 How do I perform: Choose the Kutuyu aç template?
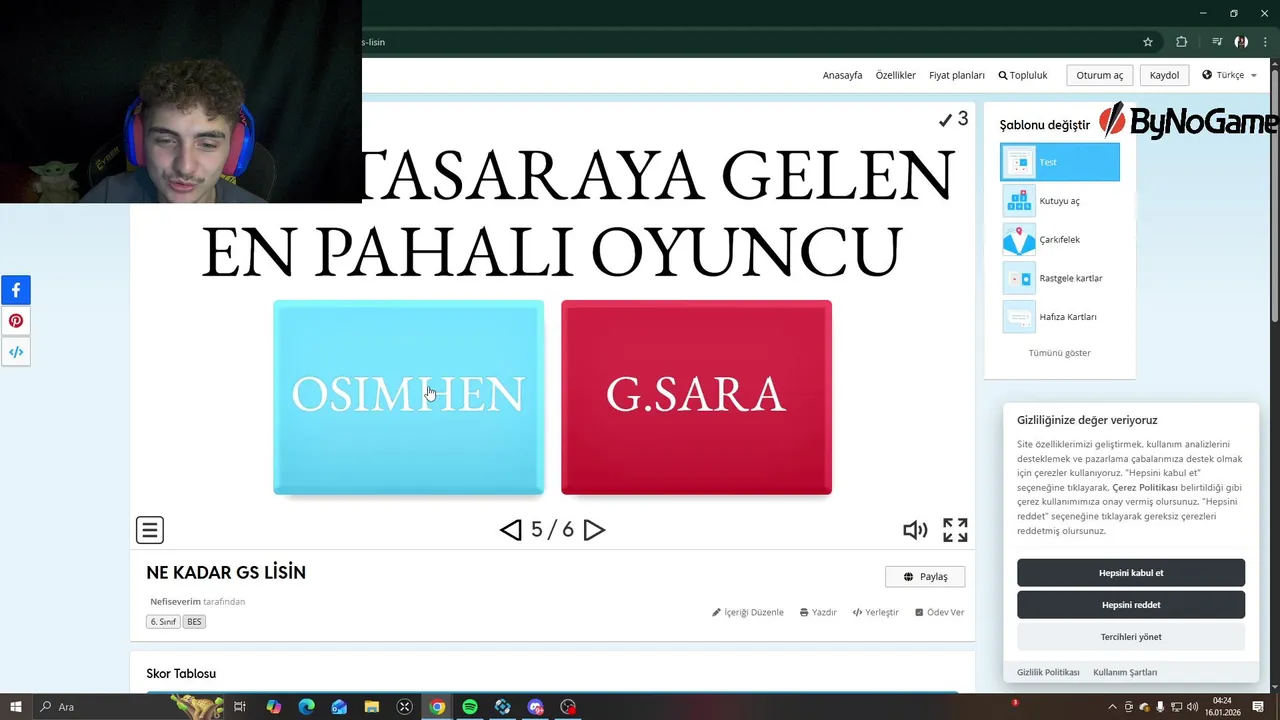[x=1060, y=201]
